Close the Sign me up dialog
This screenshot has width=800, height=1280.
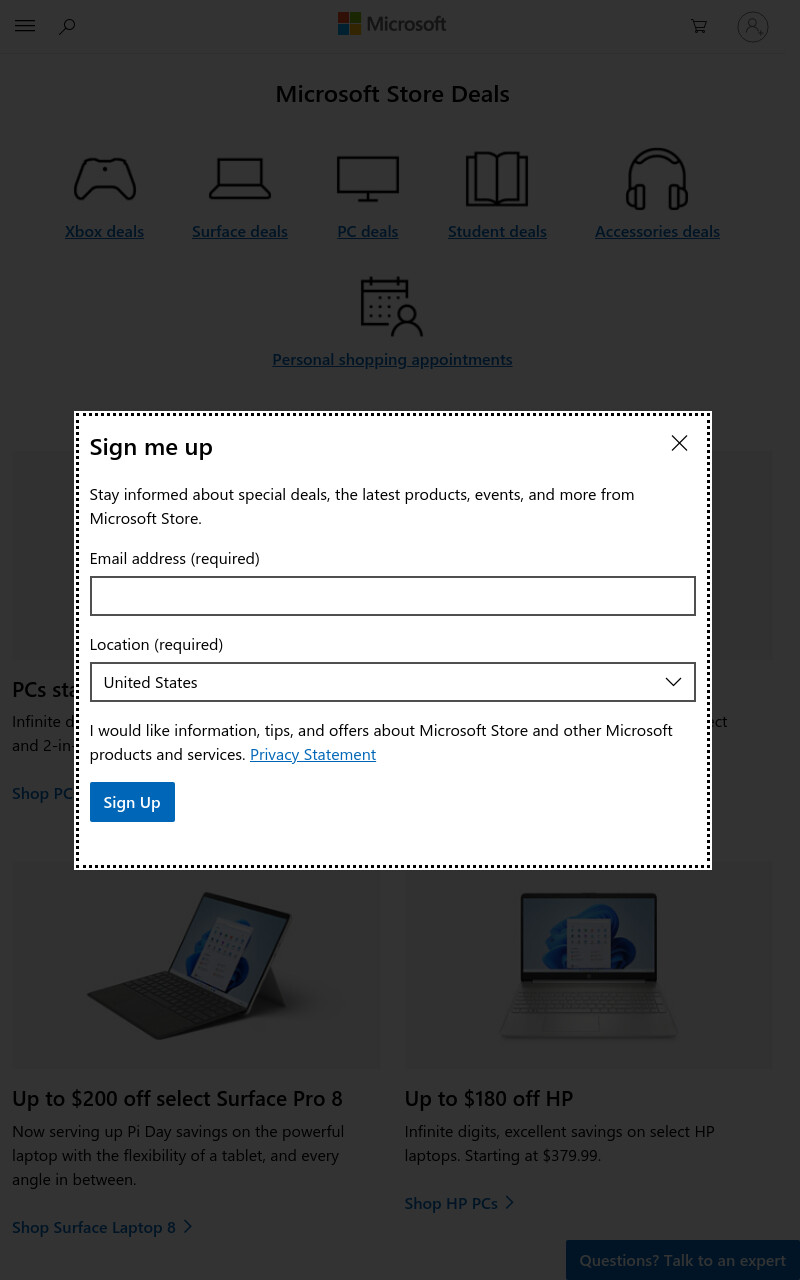(x=679, y=443)
